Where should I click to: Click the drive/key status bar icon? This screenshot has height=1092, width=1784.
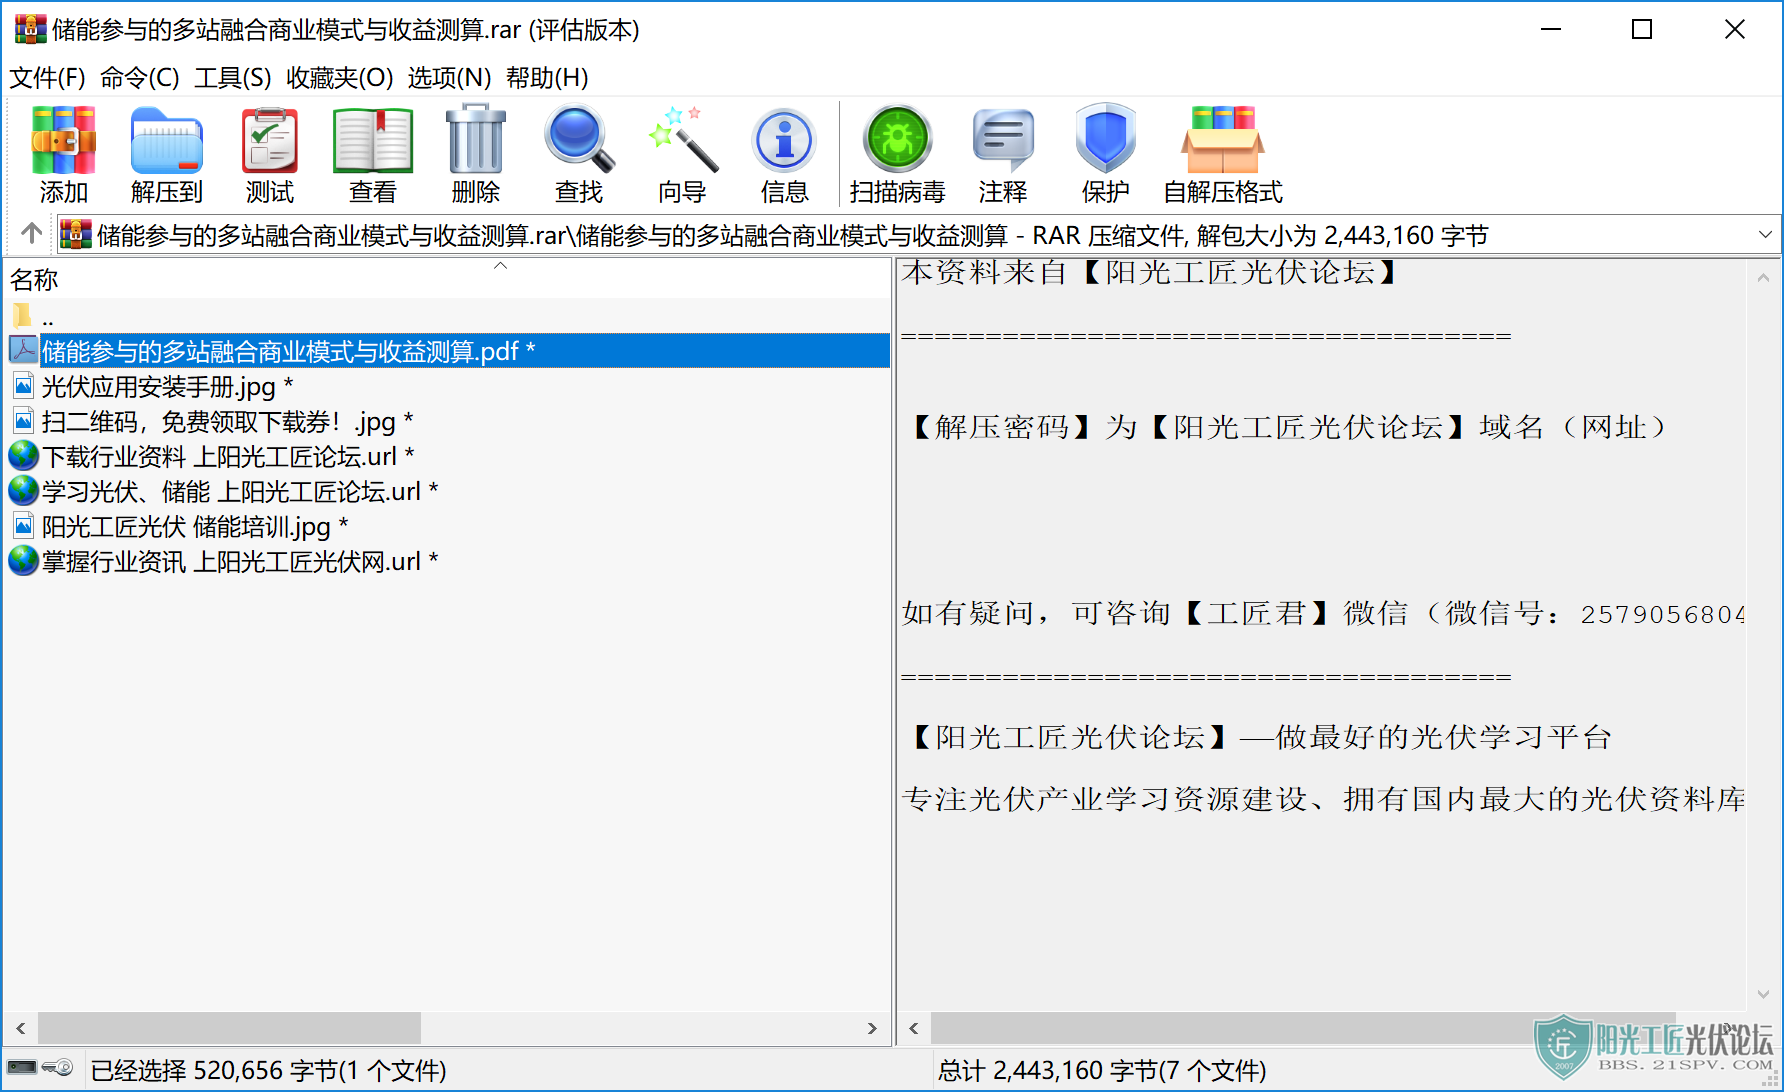(41, 1068)
